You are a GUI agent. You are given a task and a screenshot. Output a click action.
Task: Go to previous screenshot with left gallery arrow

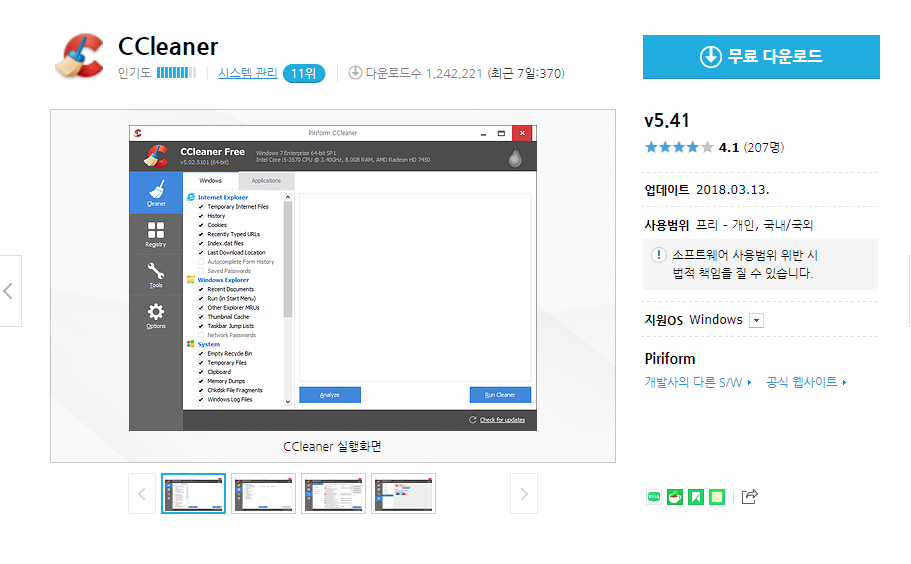10,291
